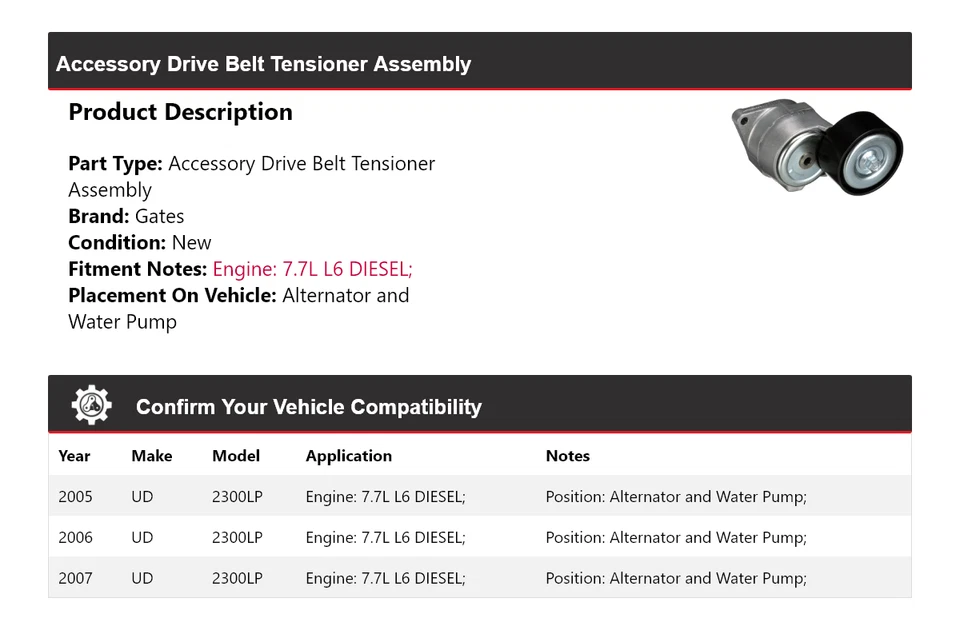Open the belt tensioner product image
The width and height of the screenshot is (960, 630).
coord(817,148)
